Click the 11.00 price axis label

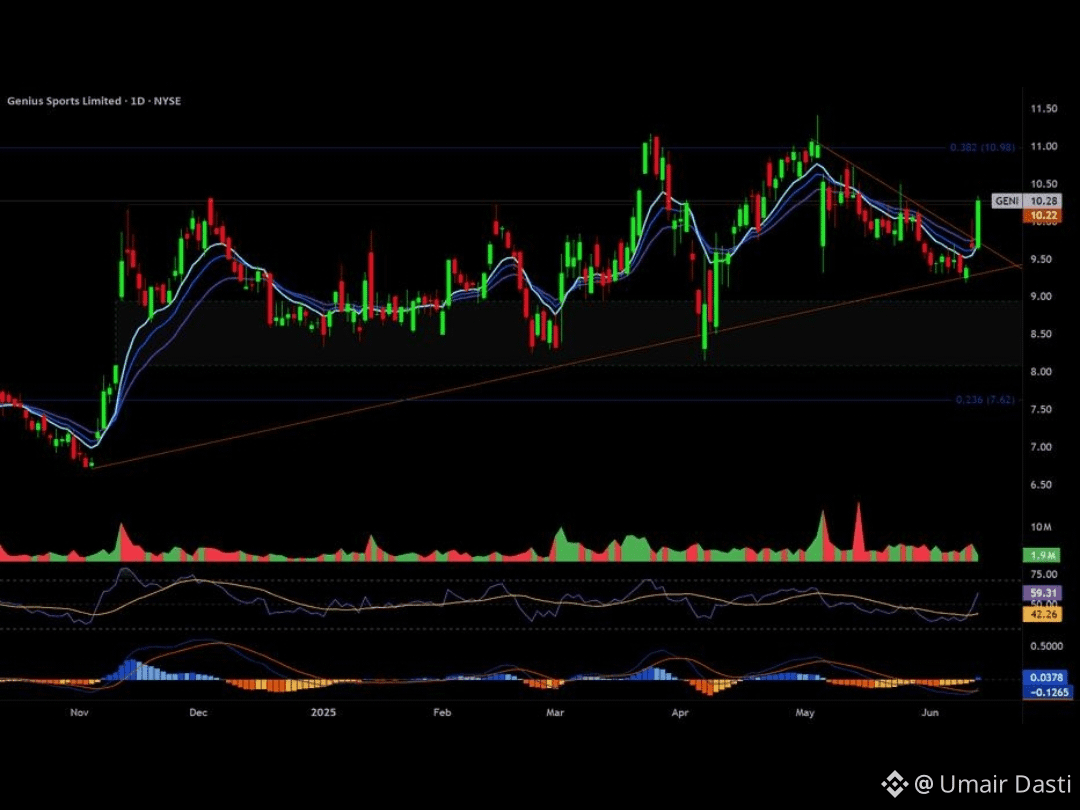(1043, 147)
